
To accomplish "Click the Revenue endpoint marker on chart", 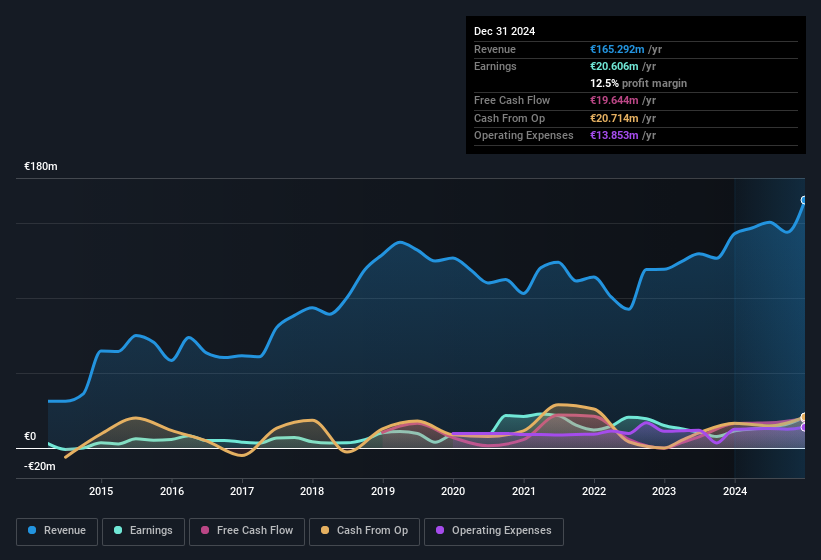I will click(804, 200).
